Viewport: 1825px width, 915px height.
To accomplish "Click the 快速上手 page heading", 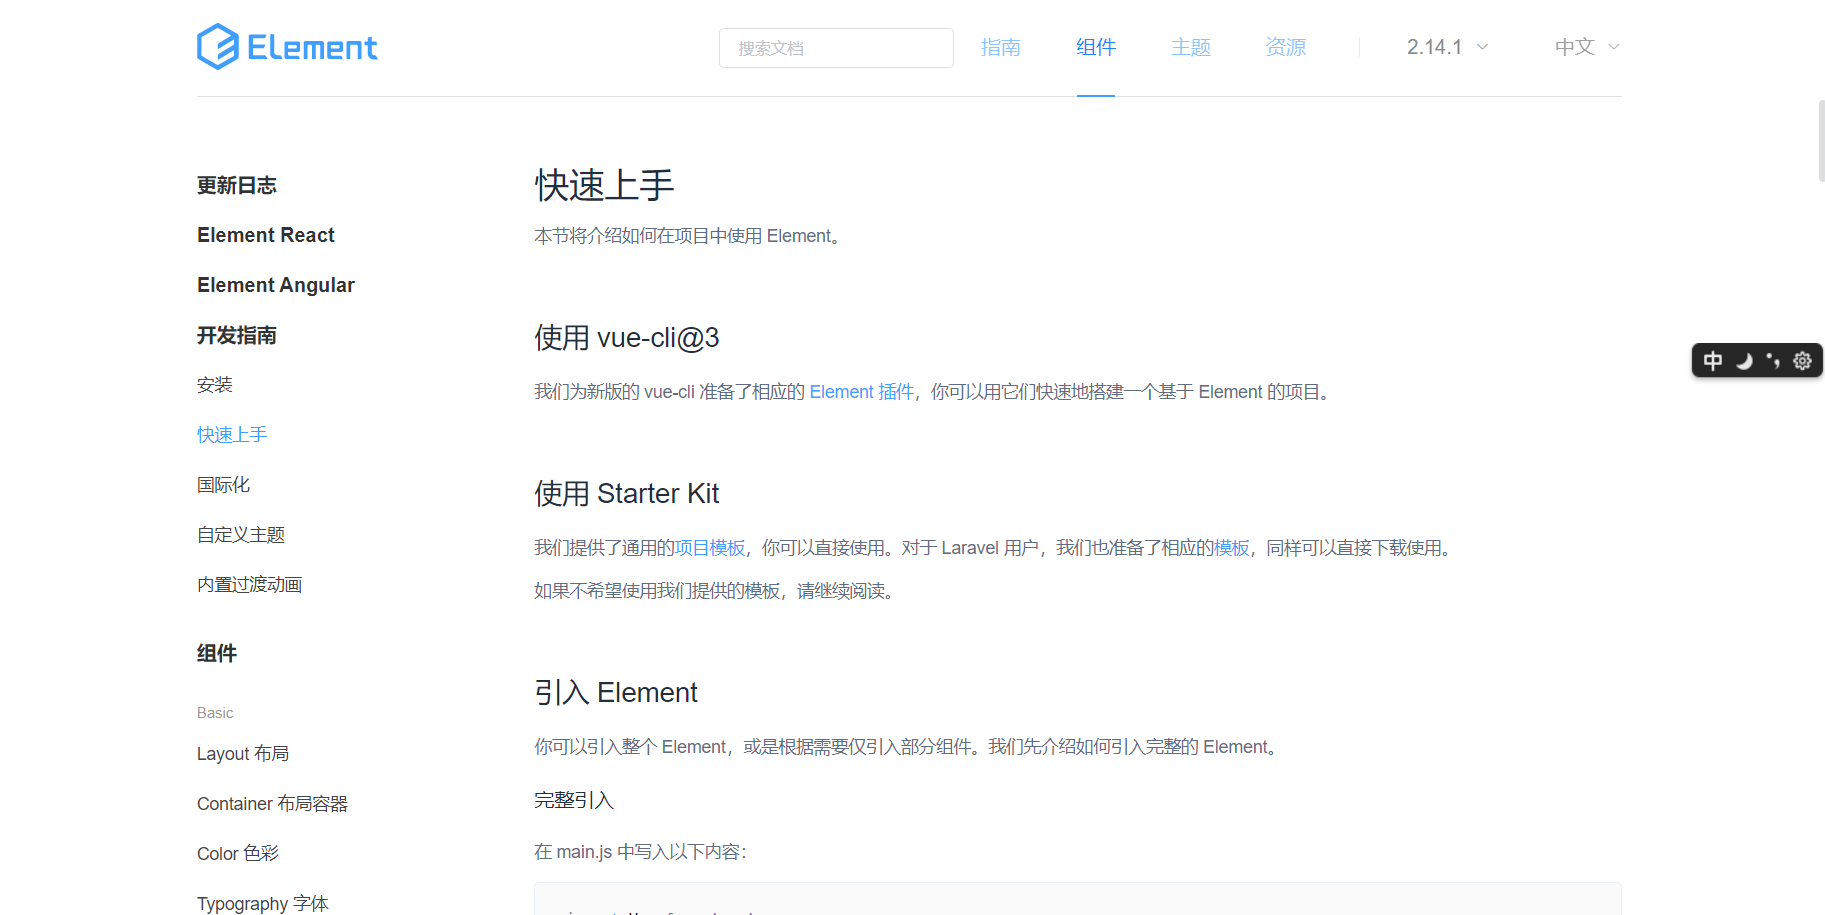I will pyautogui.click(x=605, y=185).
